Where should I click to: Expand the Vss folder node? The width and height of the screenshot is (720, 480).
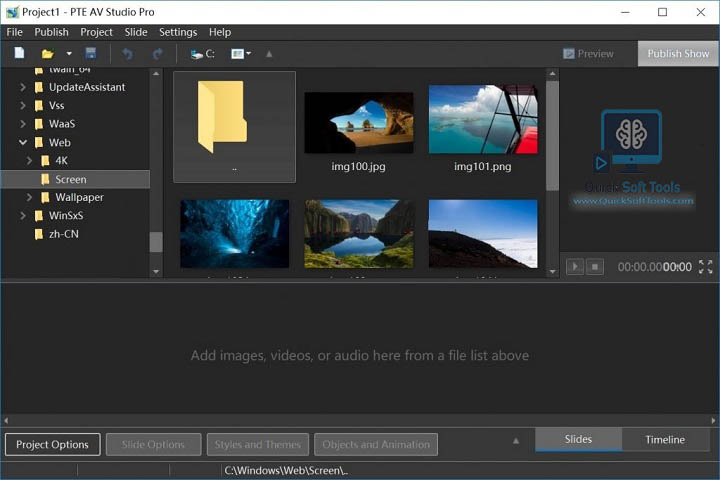point(22,105)
